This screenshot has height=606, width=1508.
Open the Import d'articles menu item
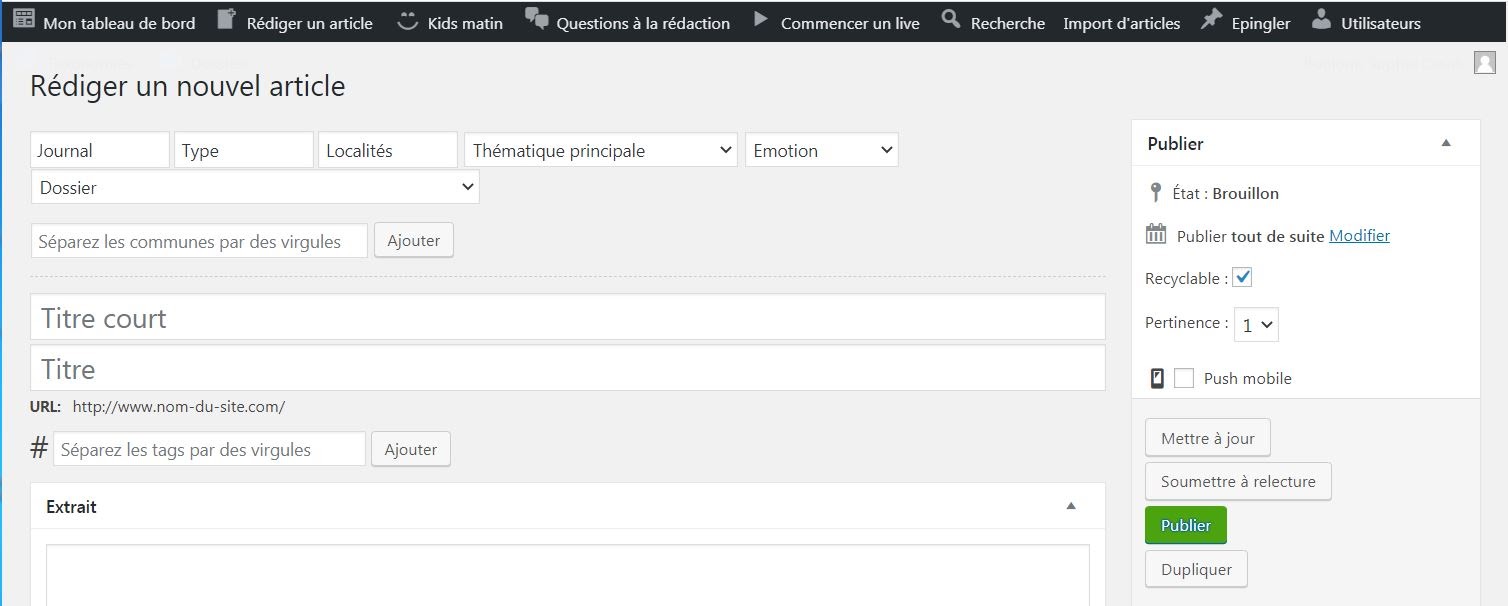[x=1121, y=23]
